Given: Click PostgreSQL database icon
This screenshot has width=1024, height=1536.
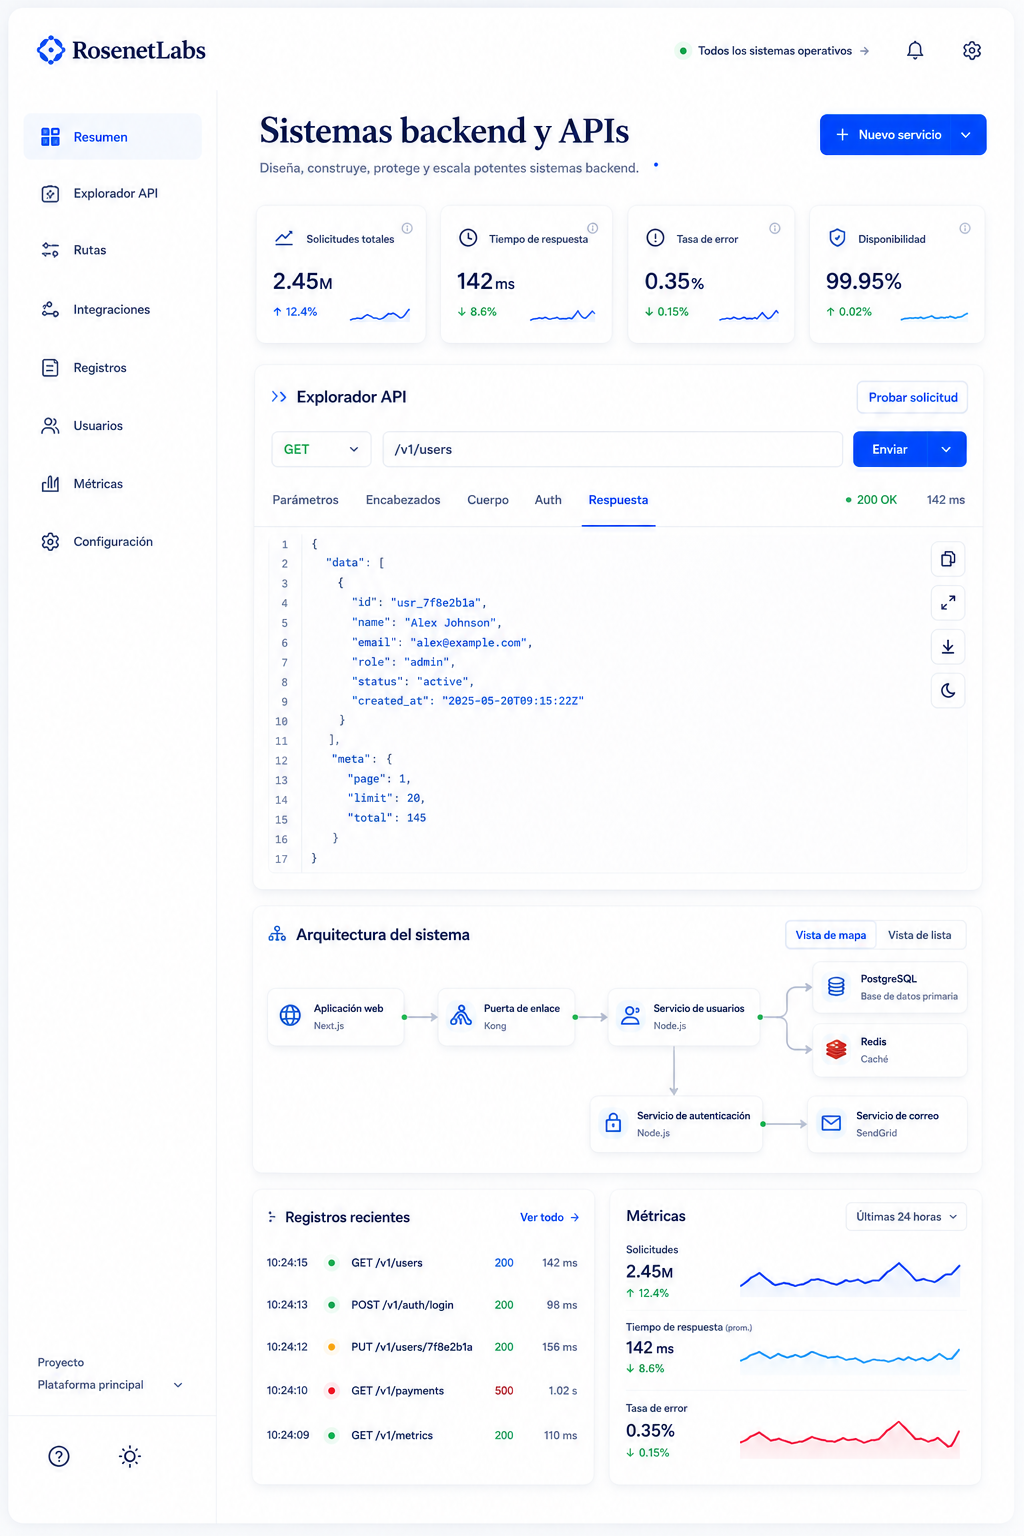Looking at the screenshot, I should tap(836, 987).
